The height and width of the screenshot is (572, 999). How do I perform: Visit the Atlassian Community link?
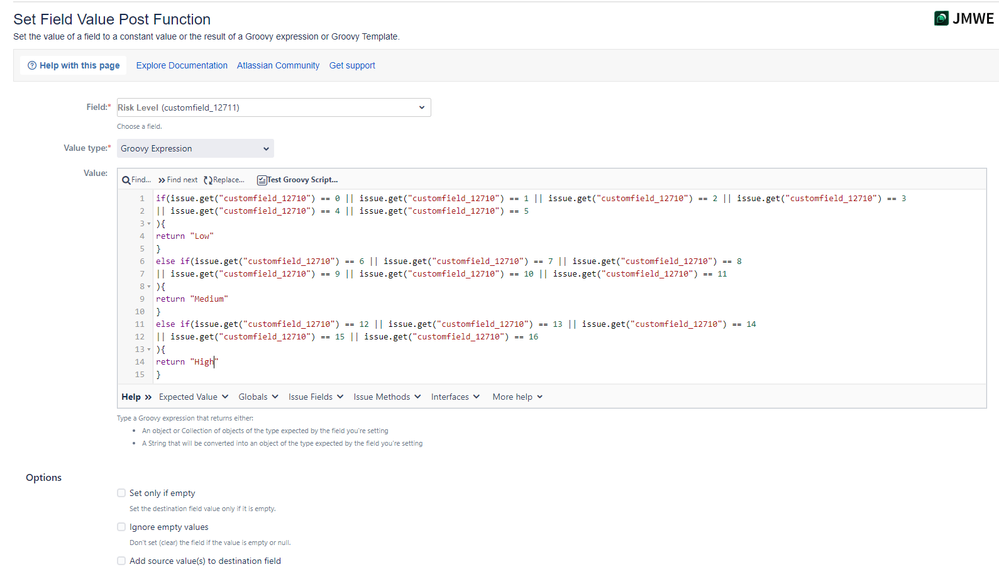coord(278,66)
